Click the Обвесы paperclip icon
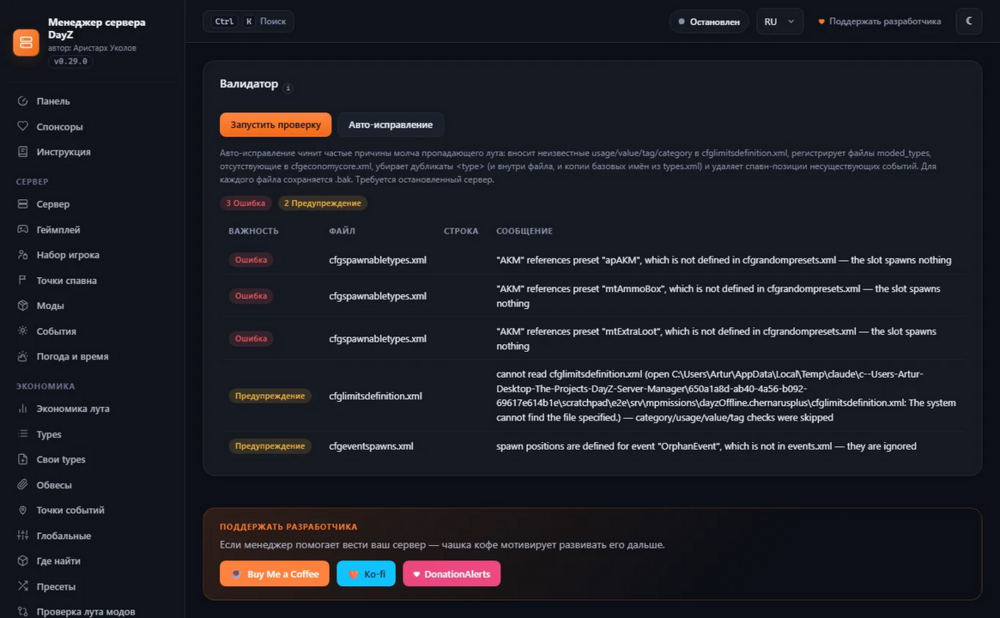 click(23, 485)
